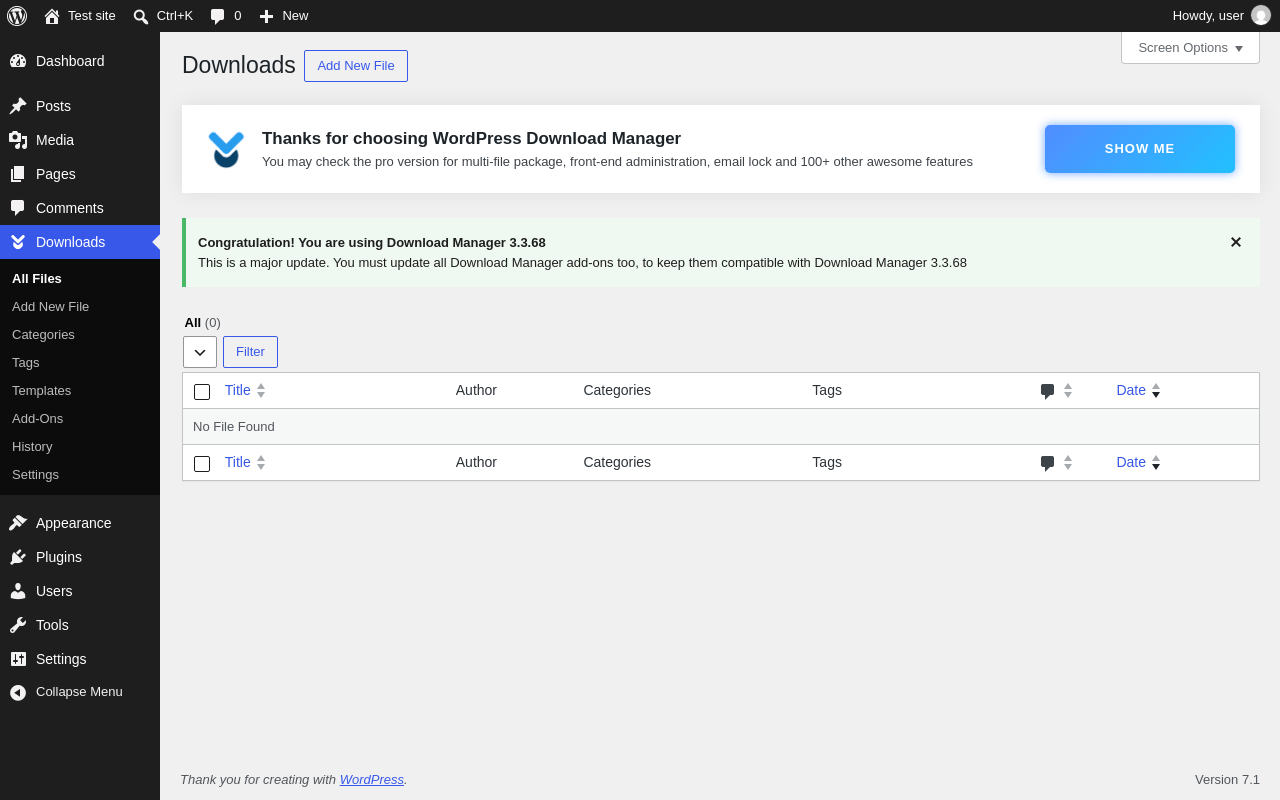Image resolution: width=1280 pixels, height=800 pixels.
Task: Click the Title column link in header
Action: (238, 391)
